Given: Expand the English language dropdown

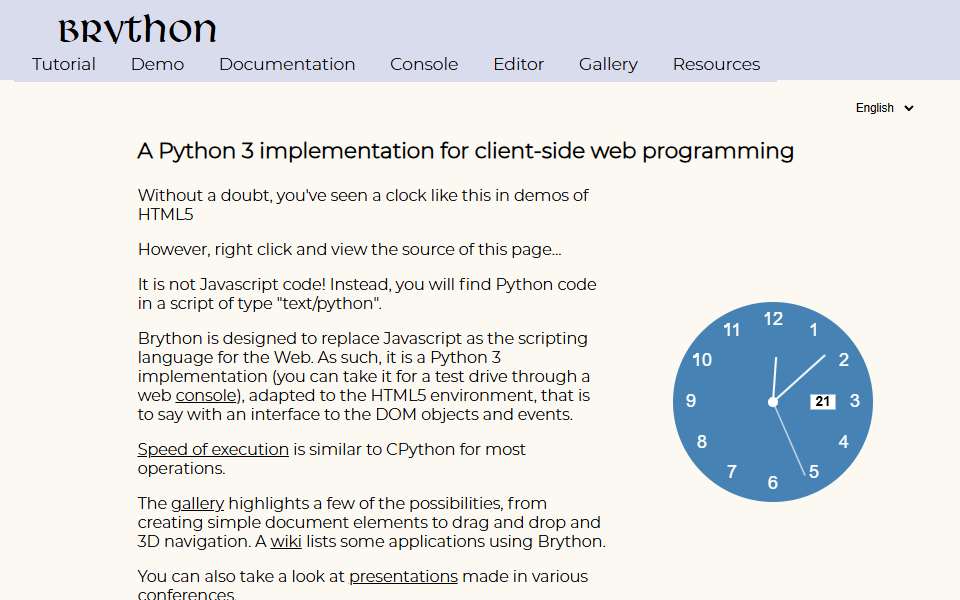Looking at the screenshot, I should coord(885,108).
